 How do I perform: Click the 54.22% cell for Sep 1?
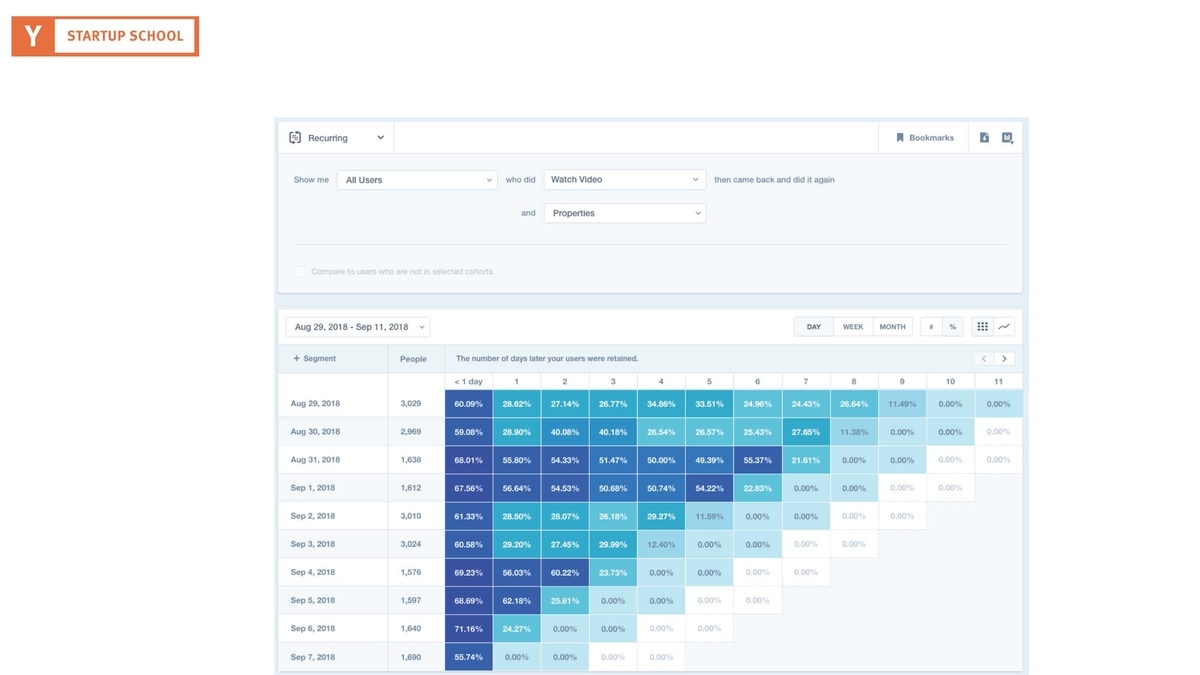click(710, 488)
